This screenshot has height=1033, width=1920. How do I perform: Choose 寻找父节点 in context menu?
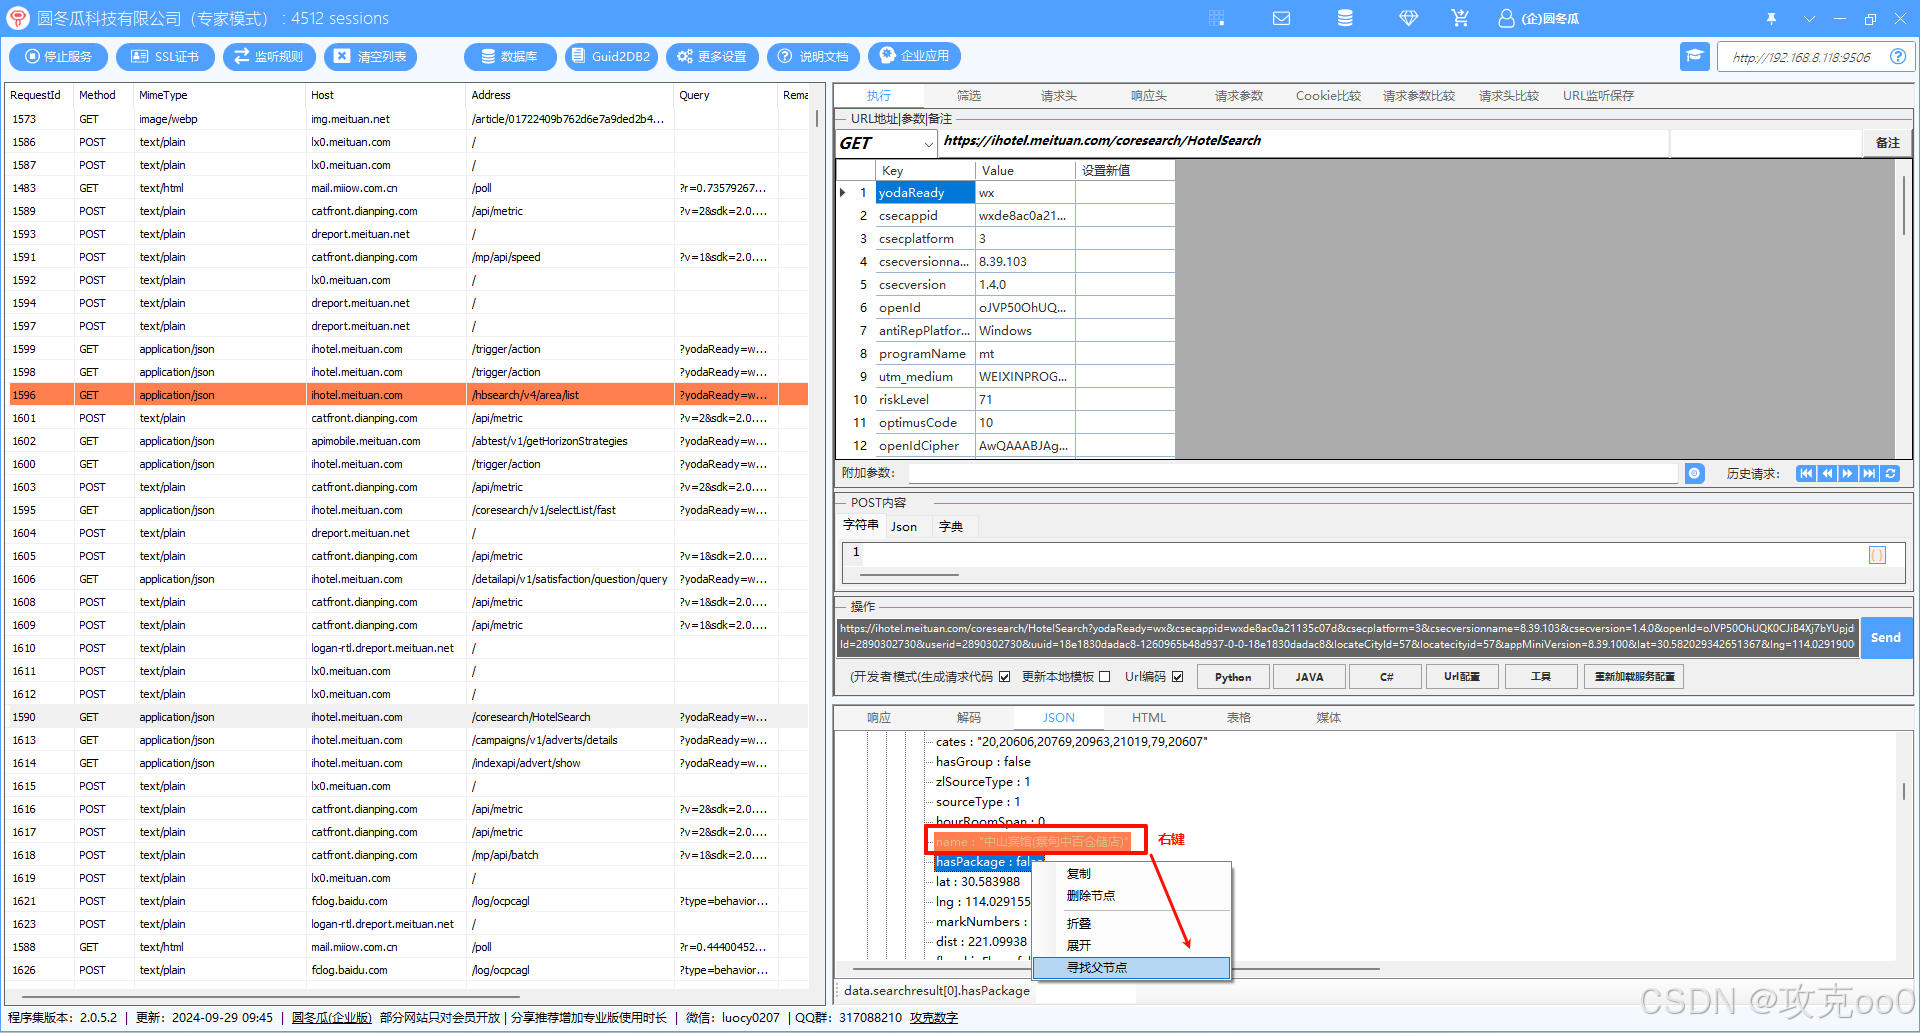tap(1131, 968)
